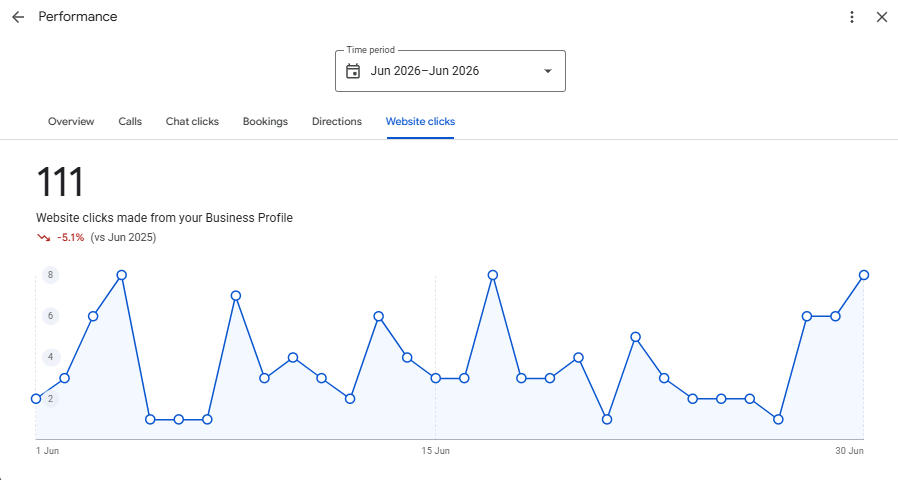Select the Website clicks tab

click(x=420, y=121)
